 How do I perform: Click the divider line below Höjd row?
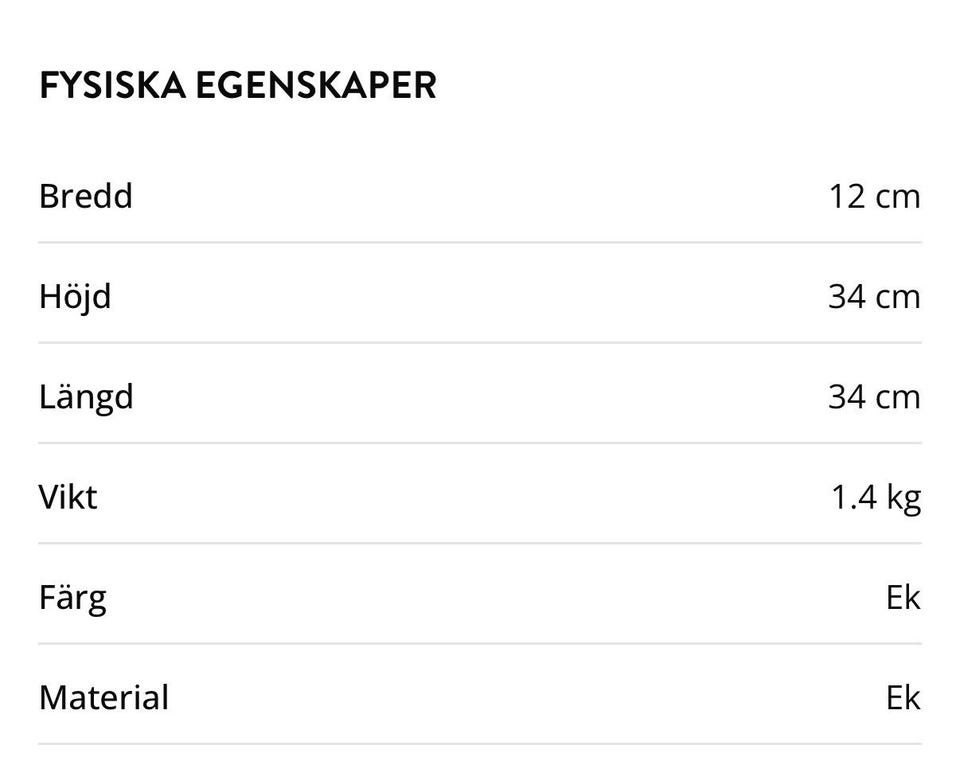point(480,343)
